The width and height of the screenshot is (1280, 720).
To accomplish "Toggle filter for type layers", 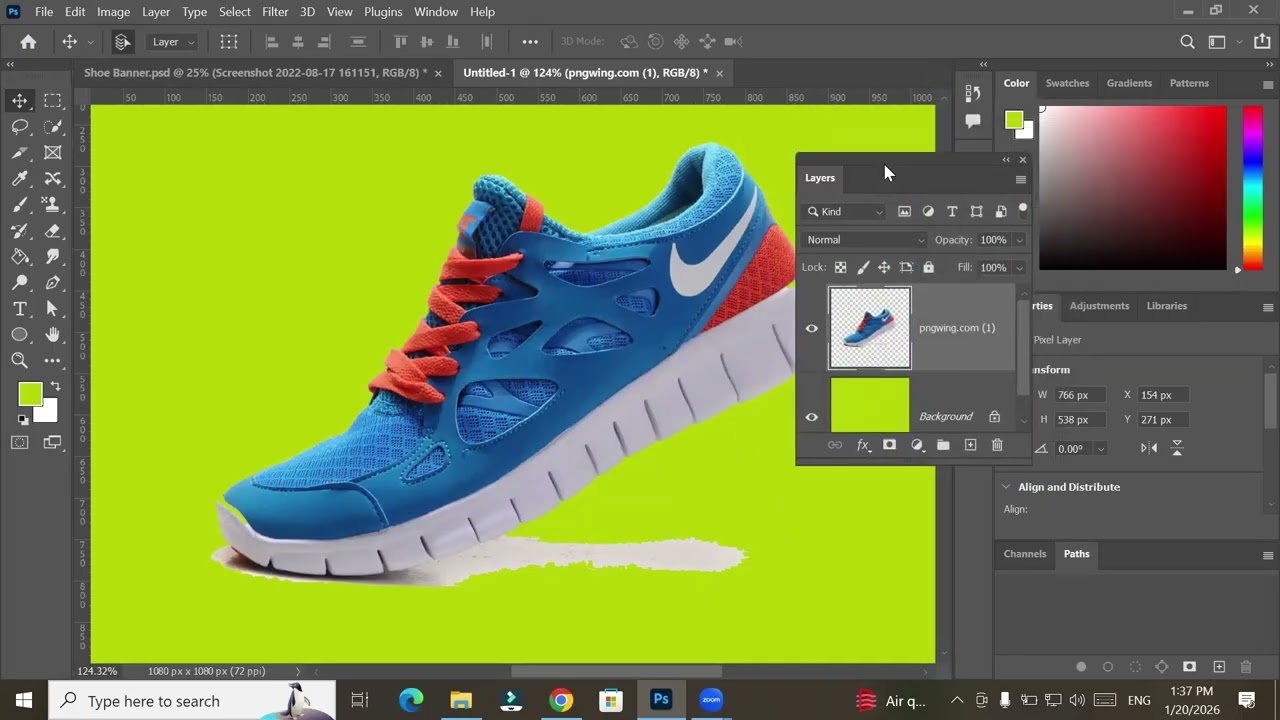I will tap(952, 211).
